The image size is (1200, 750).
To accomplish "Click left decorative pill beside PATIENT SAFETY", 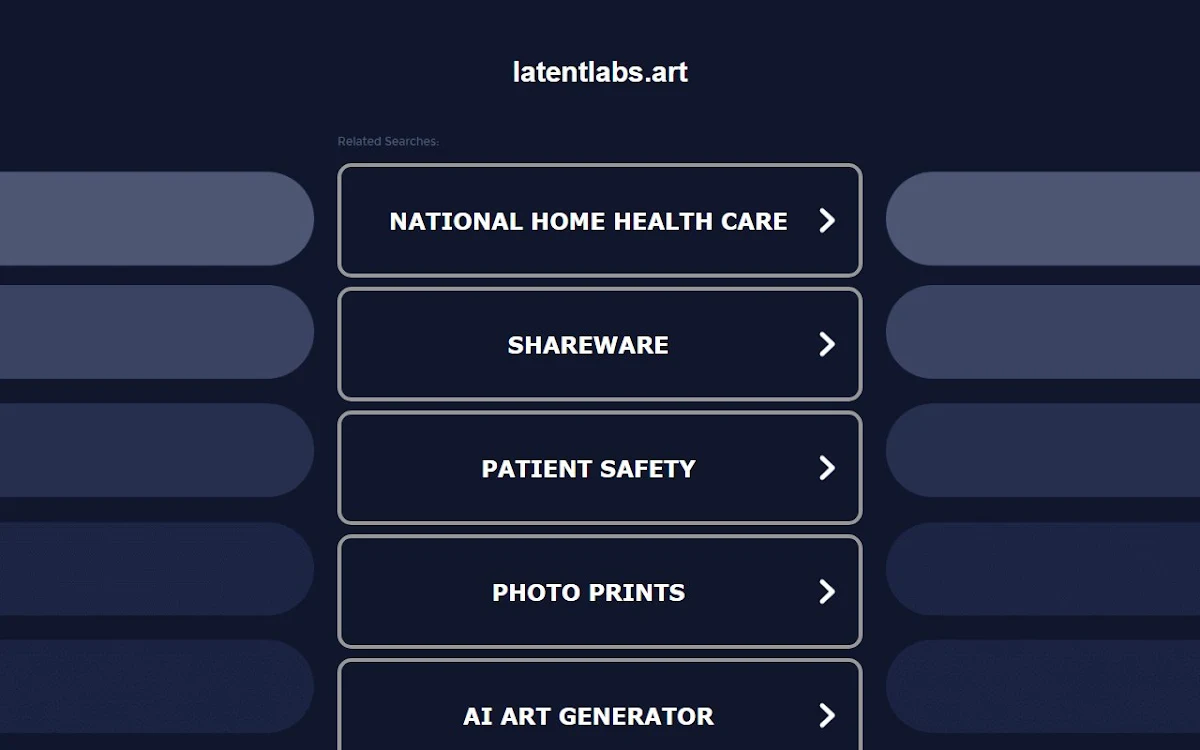I will [157, 450].
